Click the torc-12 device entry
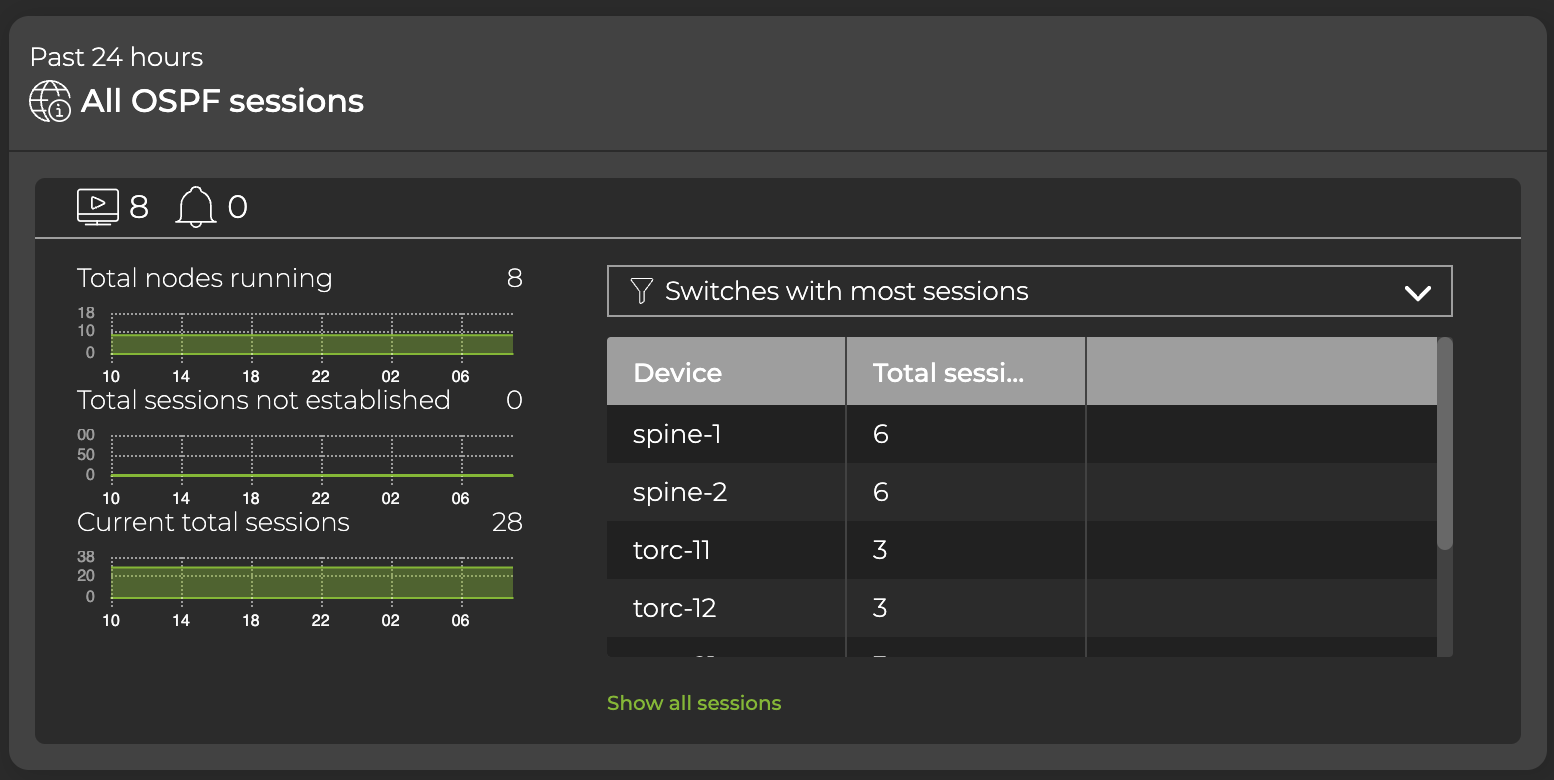The height and width of the screenshot is (780, 1554). tap(674, 608)
